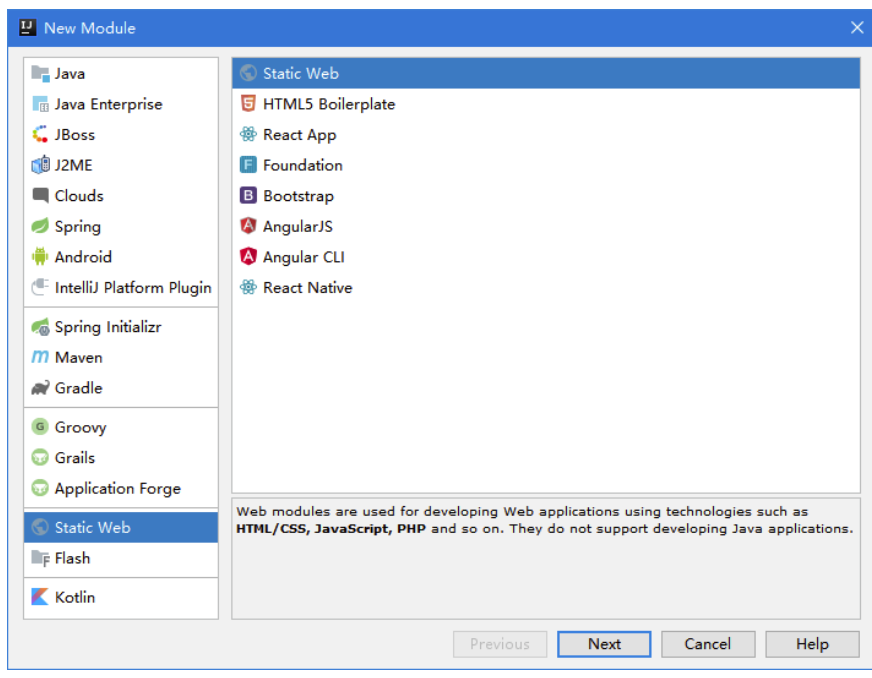Pick the J2ME module type label

pos(74,166)
